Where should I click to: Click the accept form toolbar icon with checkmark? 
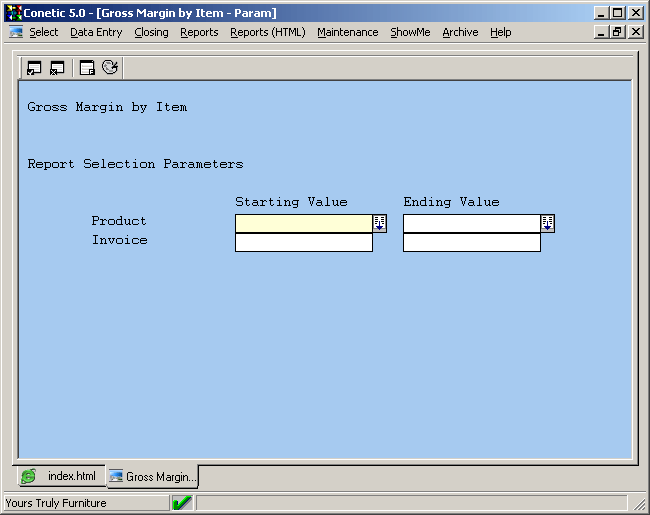coord(34,68)
